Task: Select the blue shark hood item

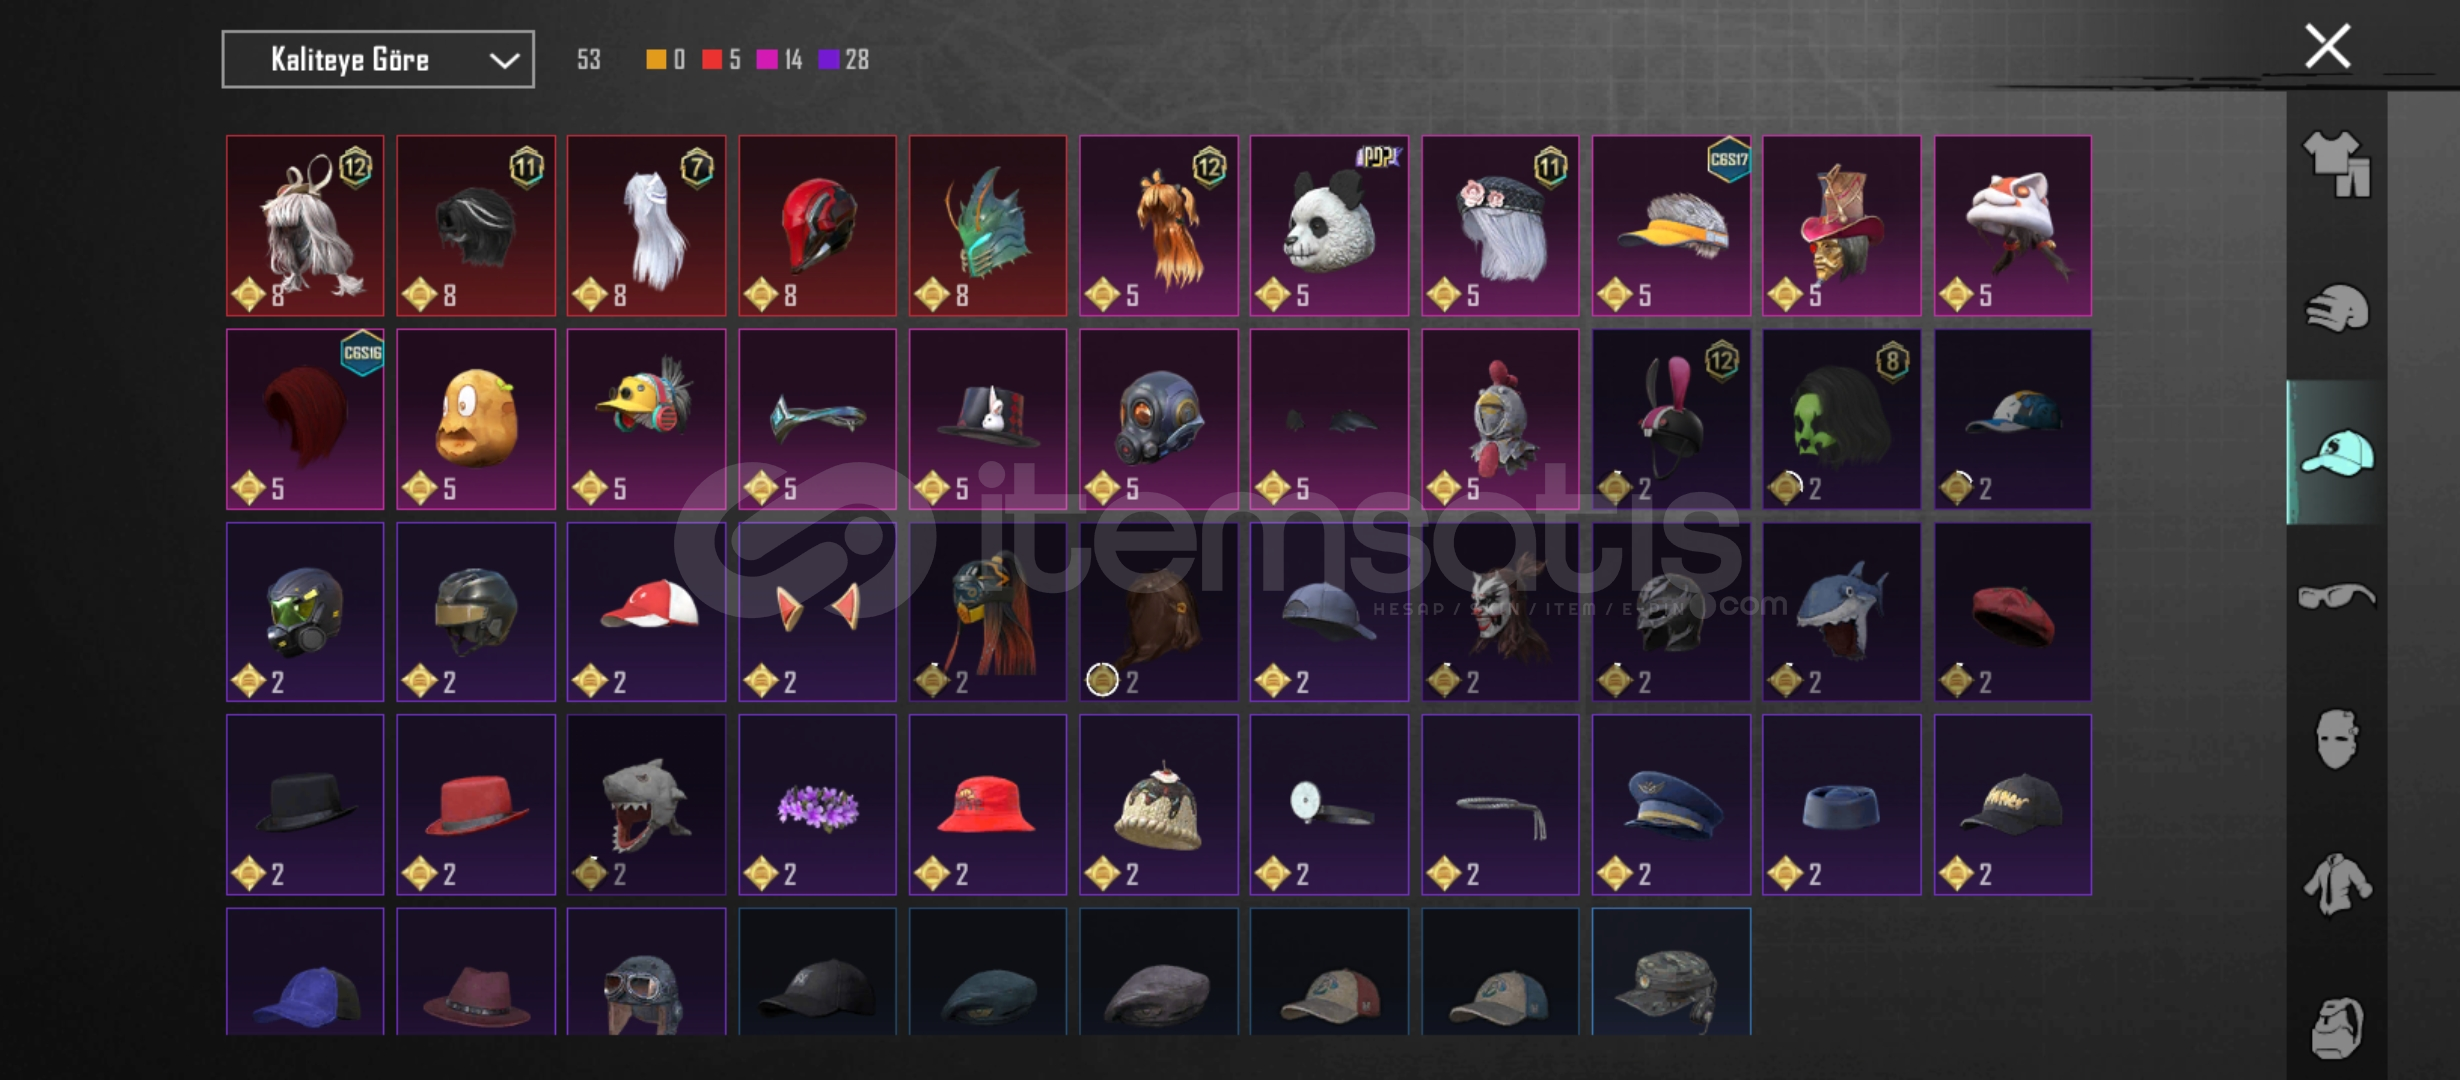Action: click(1841, 612)
